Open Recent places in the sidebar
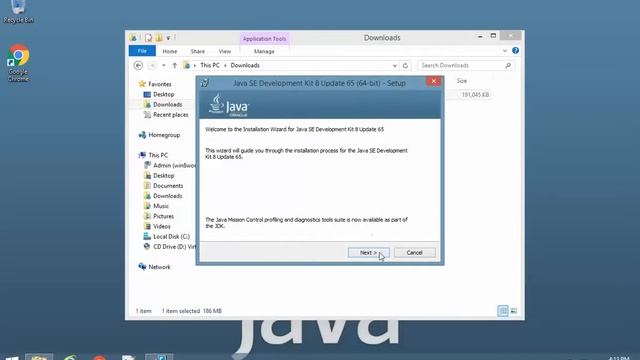Screen dimensions: 640x360 tap(171, 115)
